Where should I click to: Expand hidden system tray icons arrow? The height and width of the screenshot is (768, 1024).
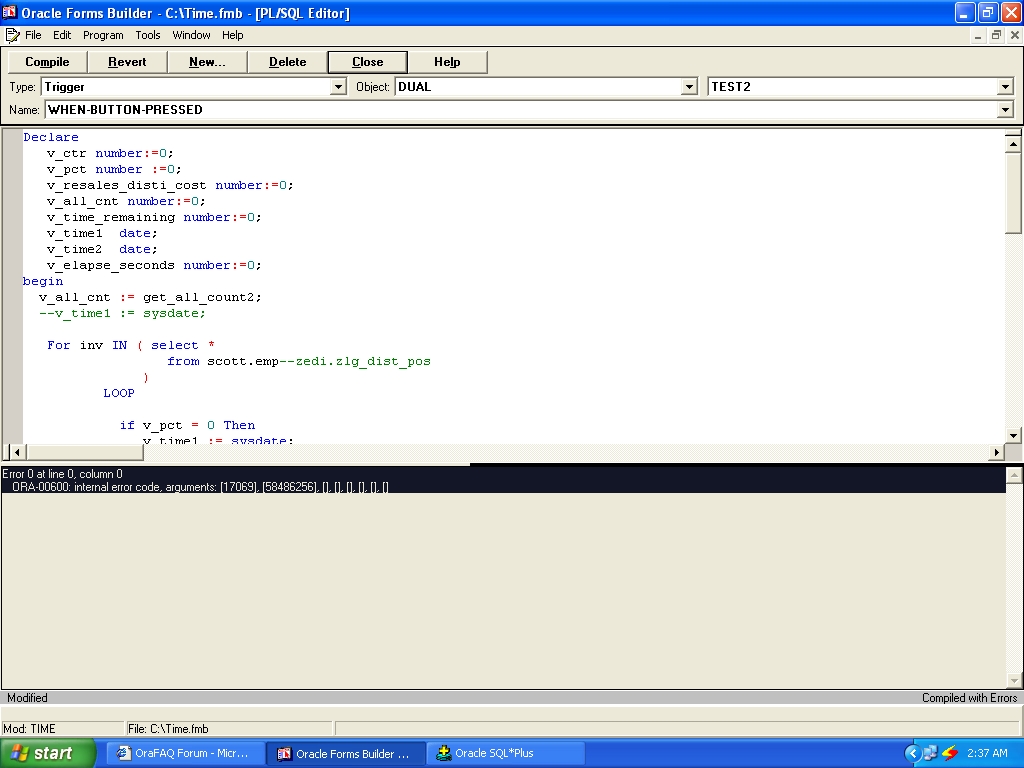pyautogui.click(x=912, y=754)
